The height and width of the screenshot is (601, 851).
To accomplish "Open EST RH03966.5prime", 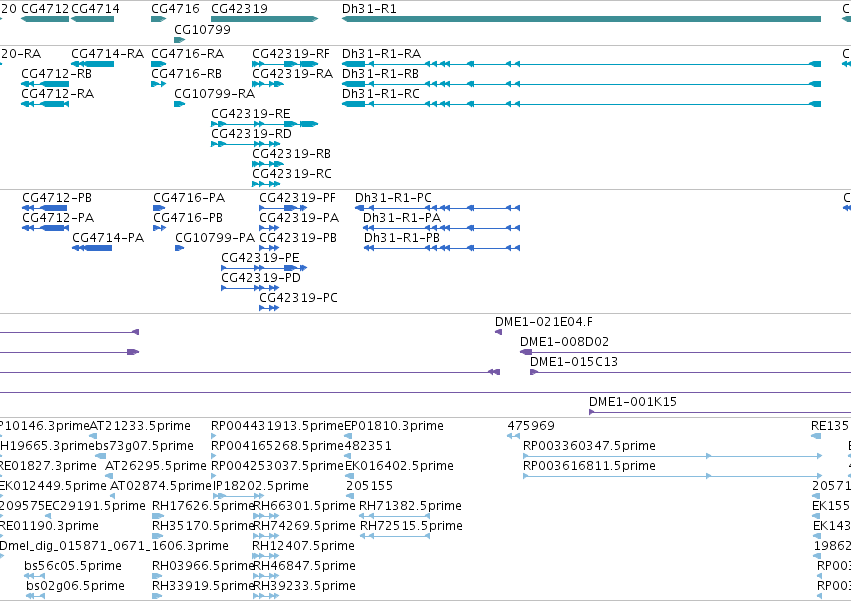I will pos(203,566).
